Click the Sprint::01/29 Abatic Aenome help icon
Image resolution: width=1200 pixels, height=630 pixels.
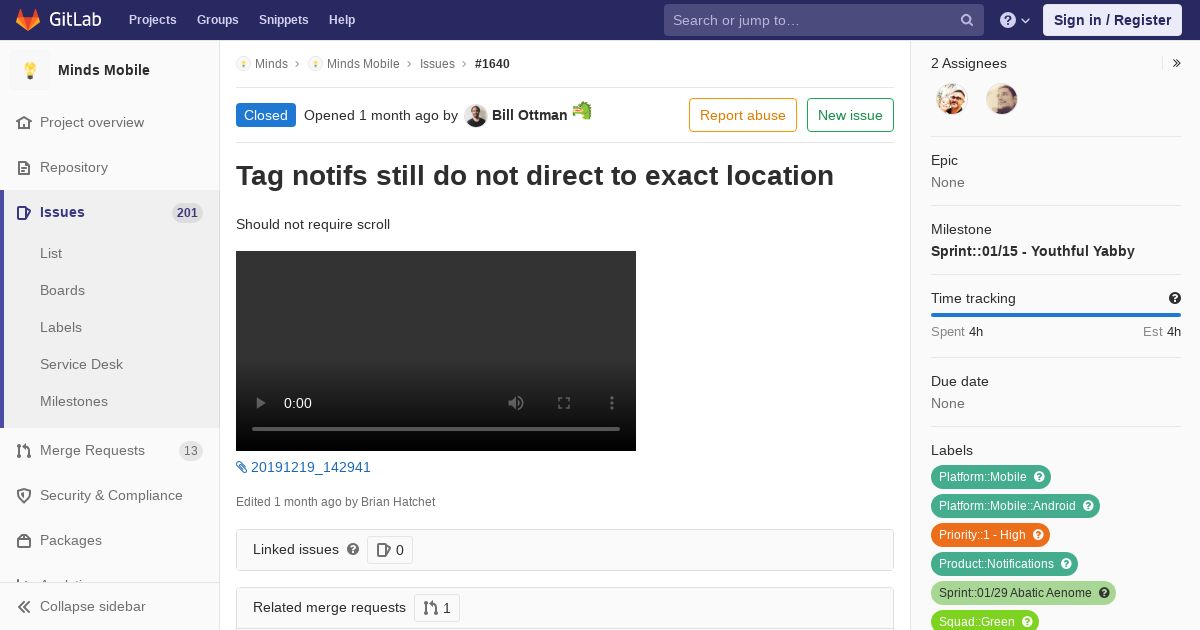[x=1104, y=593]
